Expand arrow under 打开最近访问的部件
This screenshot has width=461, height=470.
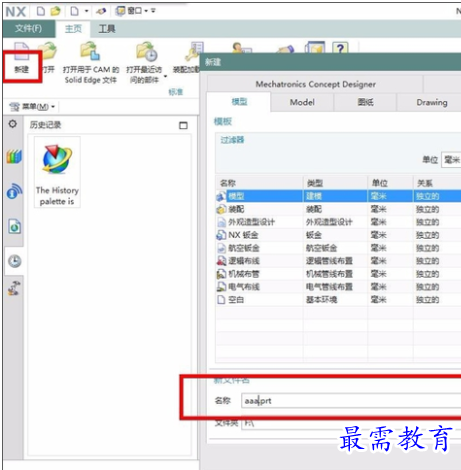click(165, 77)
